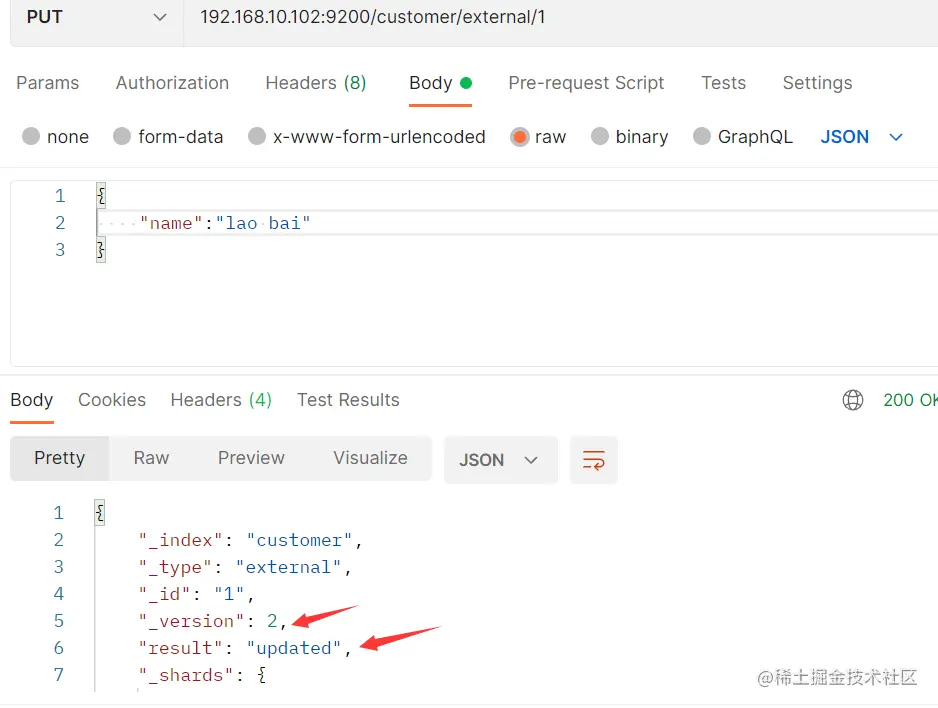The width and height of the screenshot is (938, 708).
Task: Choose x-www-form-urlencoded body type
Action: point(257,137)
